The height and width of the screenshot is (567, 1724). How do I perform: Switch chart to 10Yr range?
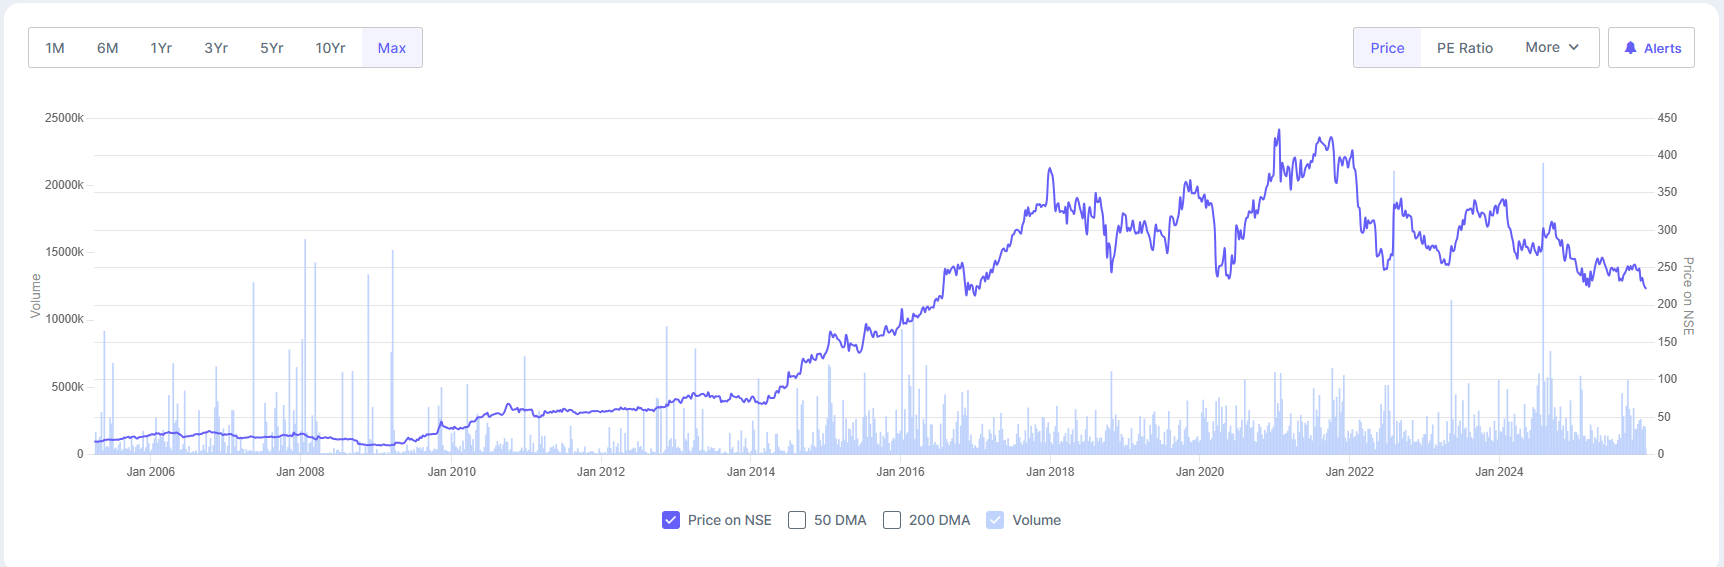click(x=330, y=48)
